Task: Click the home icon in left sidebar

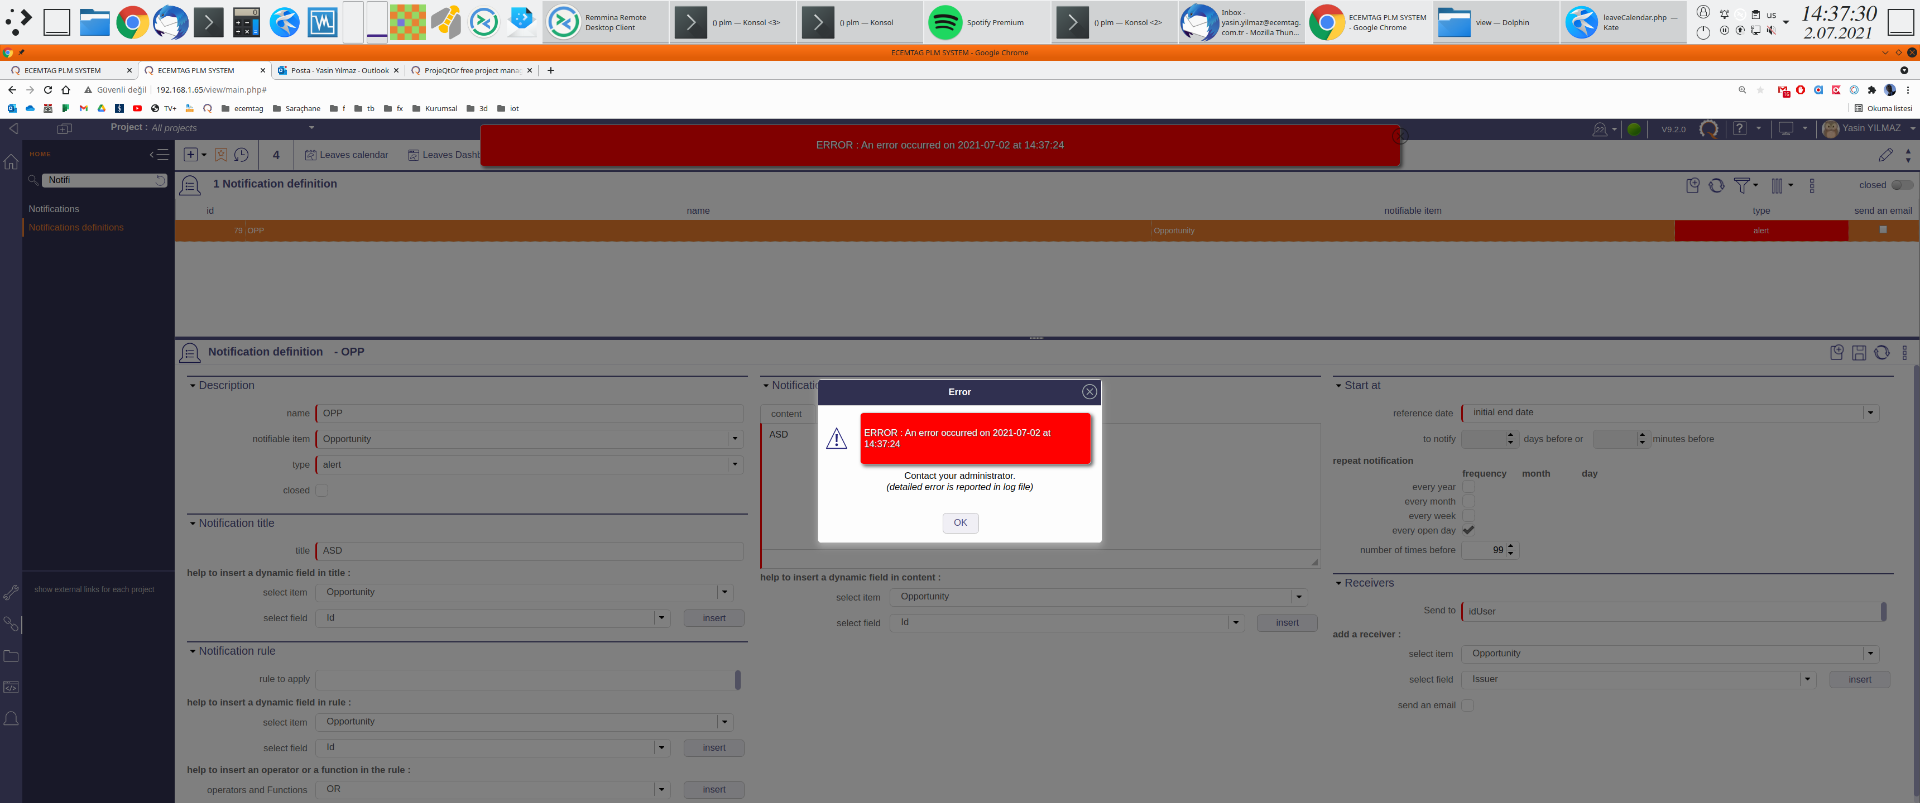Action: (11, 162)
